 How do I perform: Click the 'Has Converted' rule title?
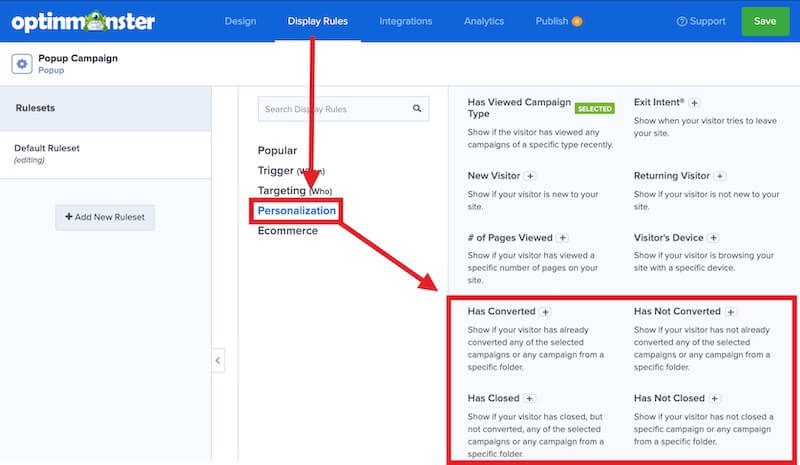pos(501,311)
